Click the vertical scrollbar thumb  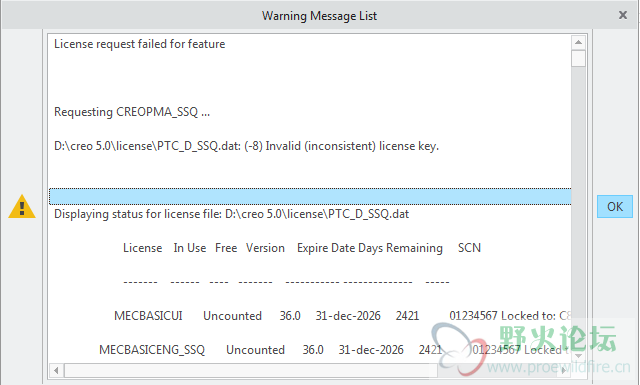point(578,58)
